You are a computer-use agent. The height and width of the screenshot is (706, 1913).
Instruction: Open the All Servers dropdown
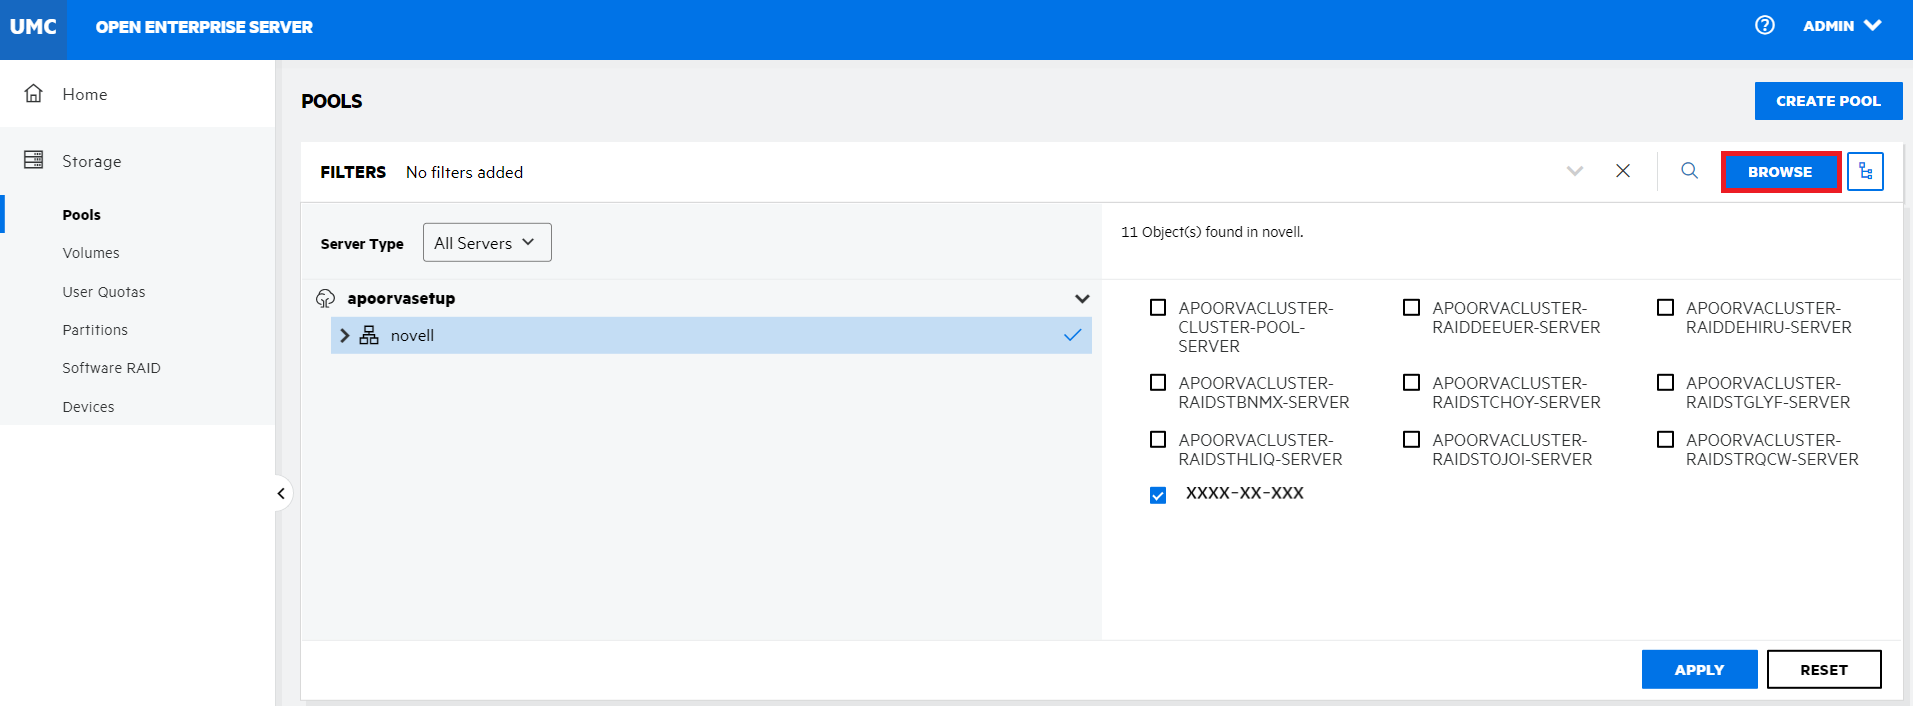coord(487,243)
